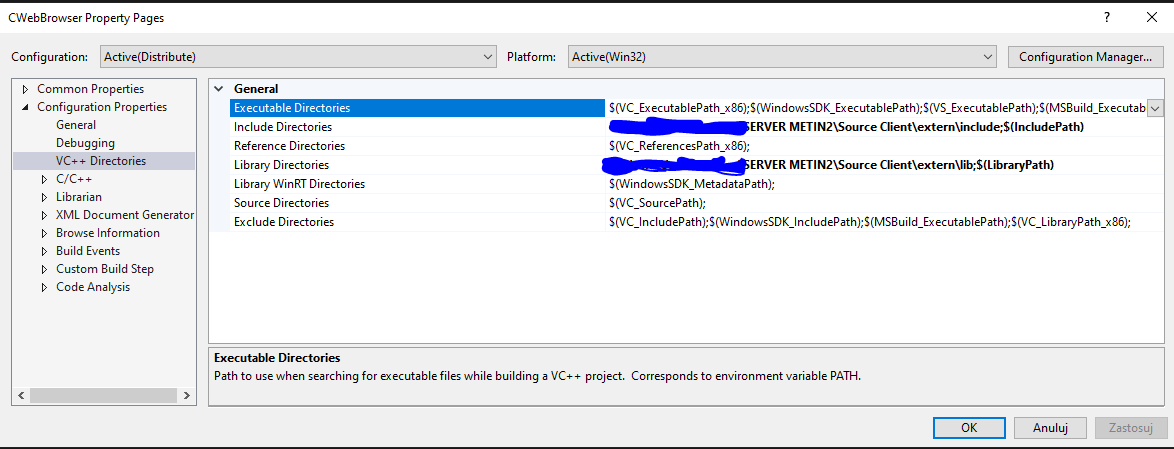Collapse the General property group
Screen dimensions: 1174x449
coord(219,89)
